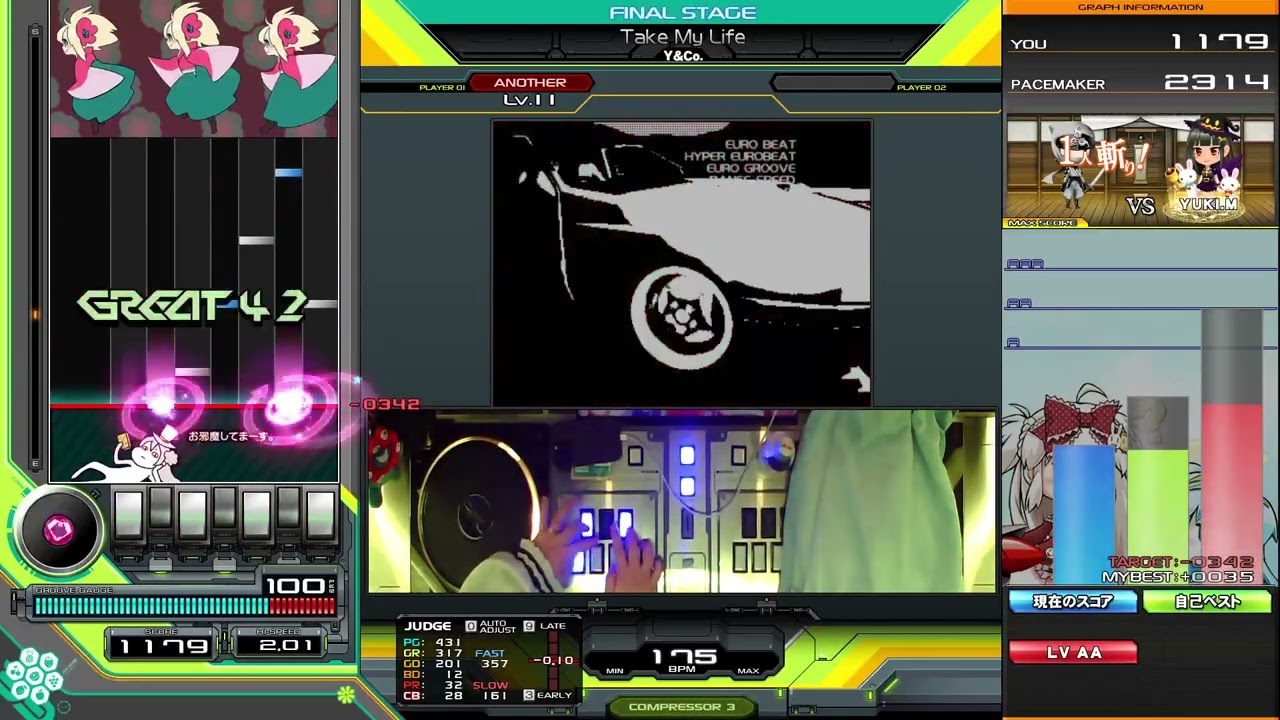The height and width of the screenshot is (720, 1280).
Task: Click the blue current score bar
Action: point(1083,515)
